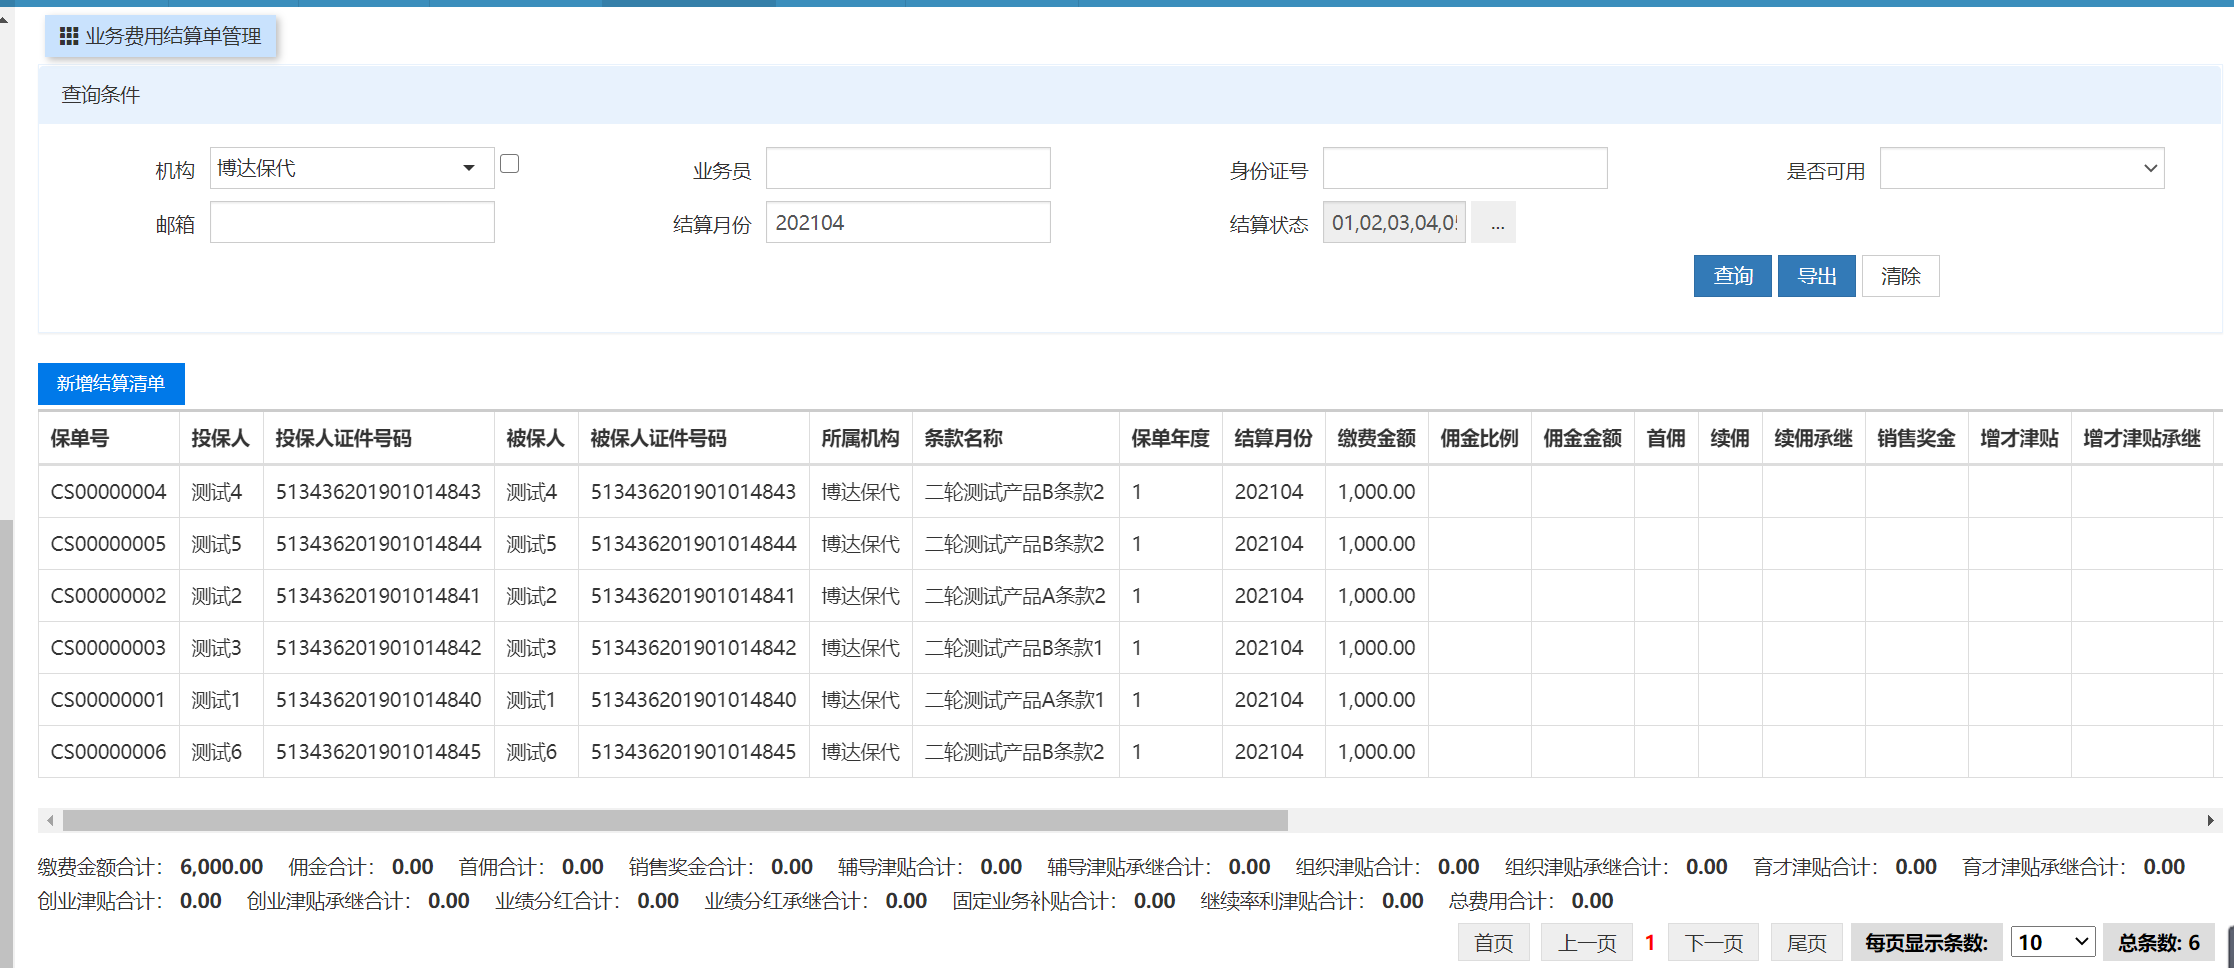Click the horizontal scrollbar thumb under table
This screenshot has width=2234, height=968.
point(675,821)
